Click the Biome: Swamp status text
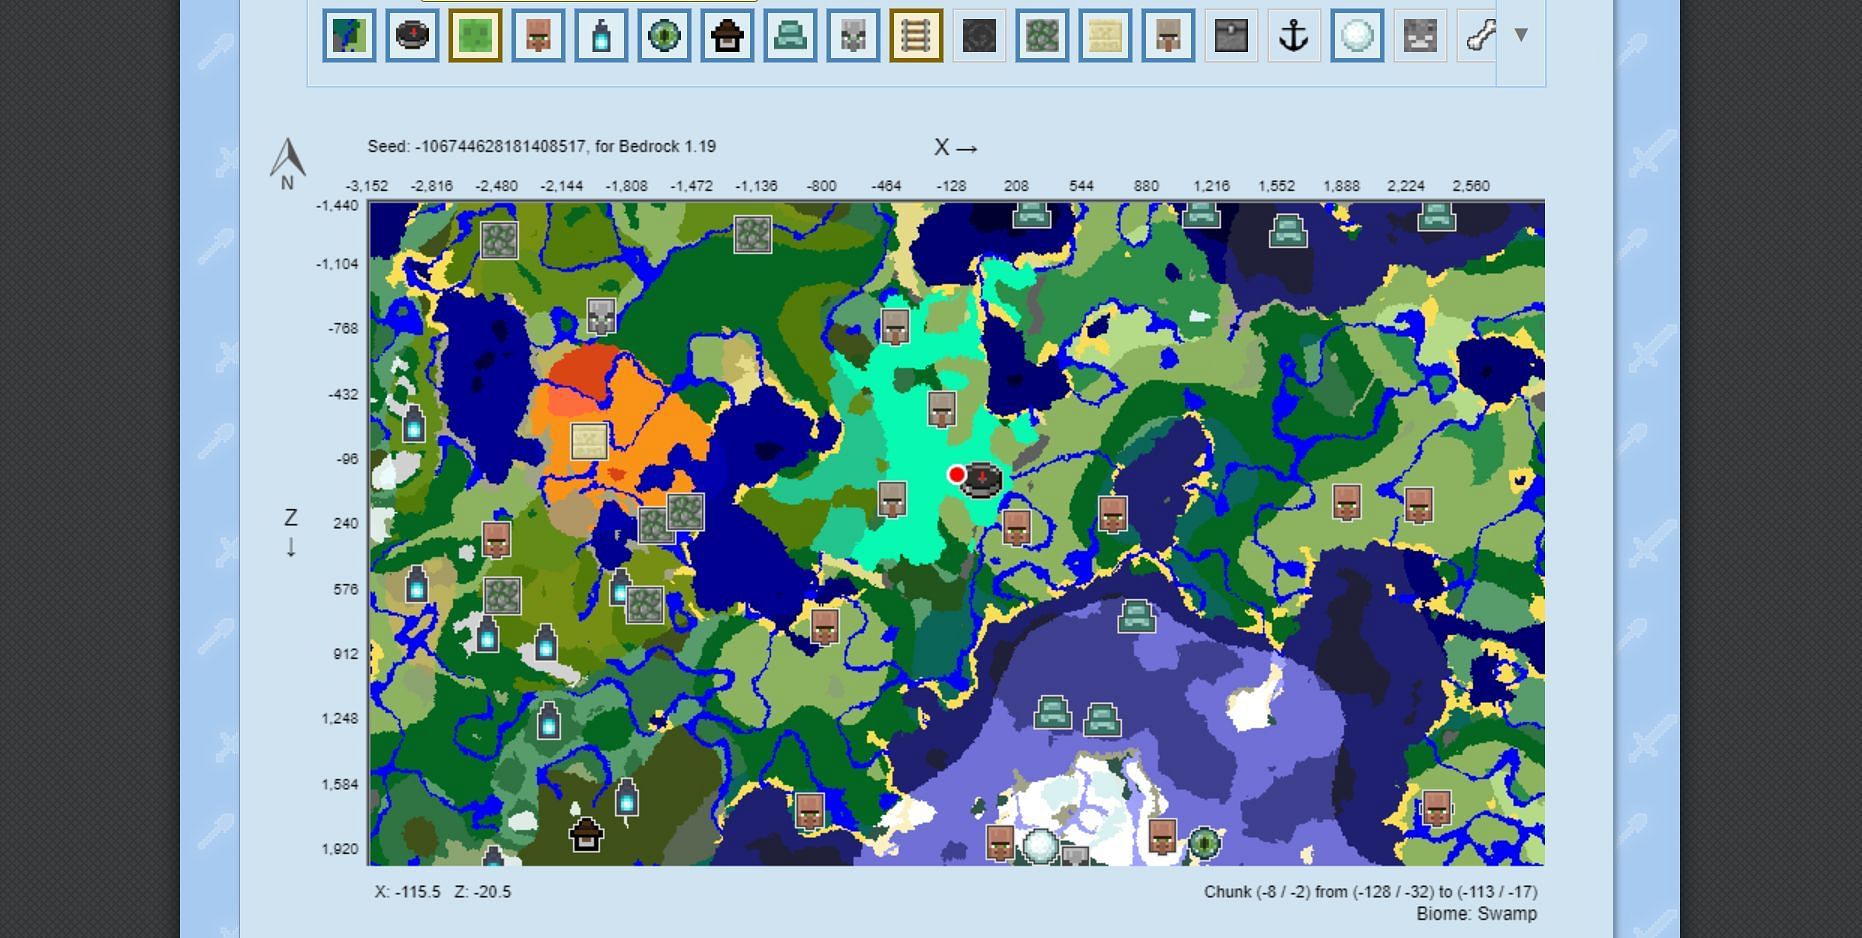This screenshot has height=938, width=1862. tap(1477, 914)
